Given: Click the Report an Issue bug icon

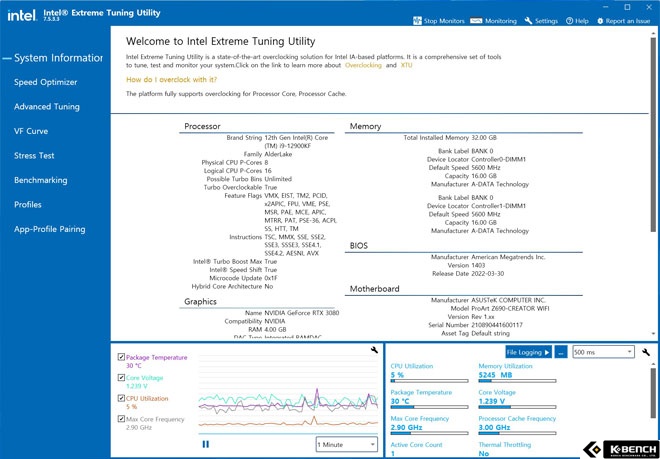Looking at the screenshot, I should 600,21.
